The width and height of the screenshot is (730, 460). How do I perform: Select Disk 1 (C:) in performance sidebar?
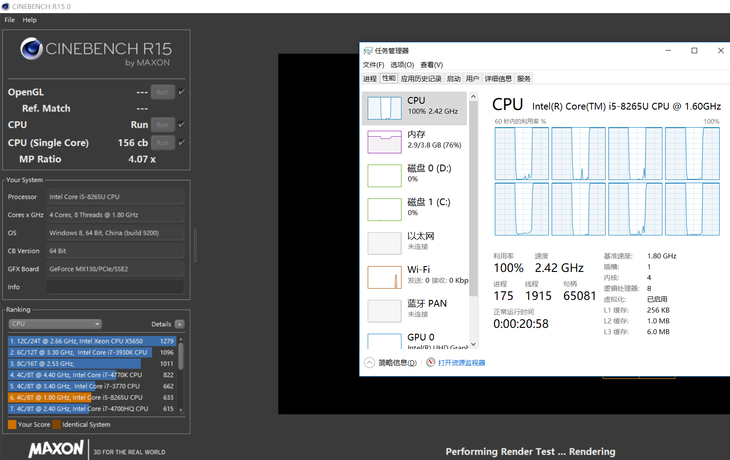coord(414,209)
